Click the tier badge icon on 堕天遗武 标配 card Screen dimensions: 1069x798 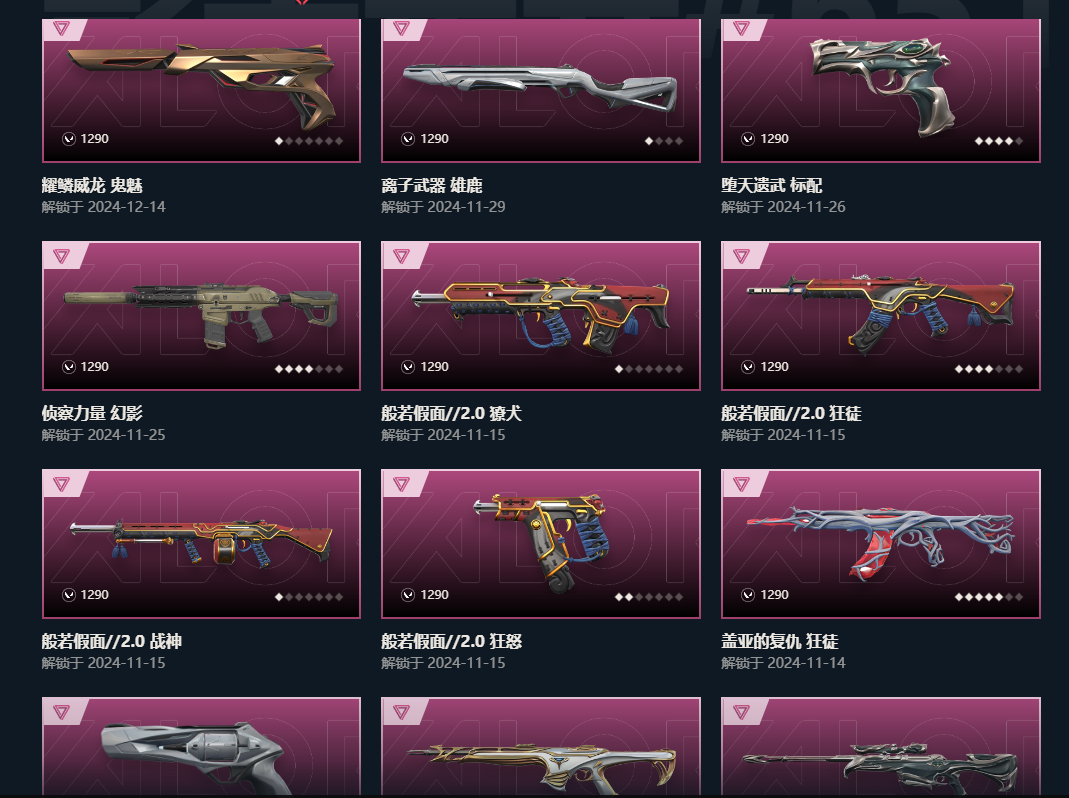point(741,29)
